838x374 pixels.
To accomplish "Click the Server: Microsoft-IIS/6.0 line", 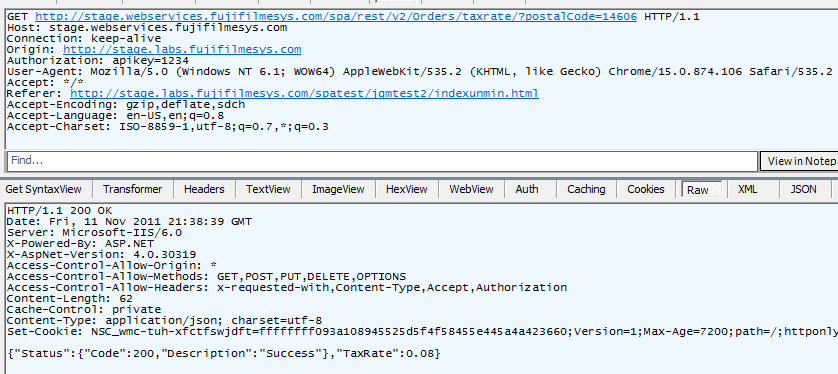I will [95, 232].
